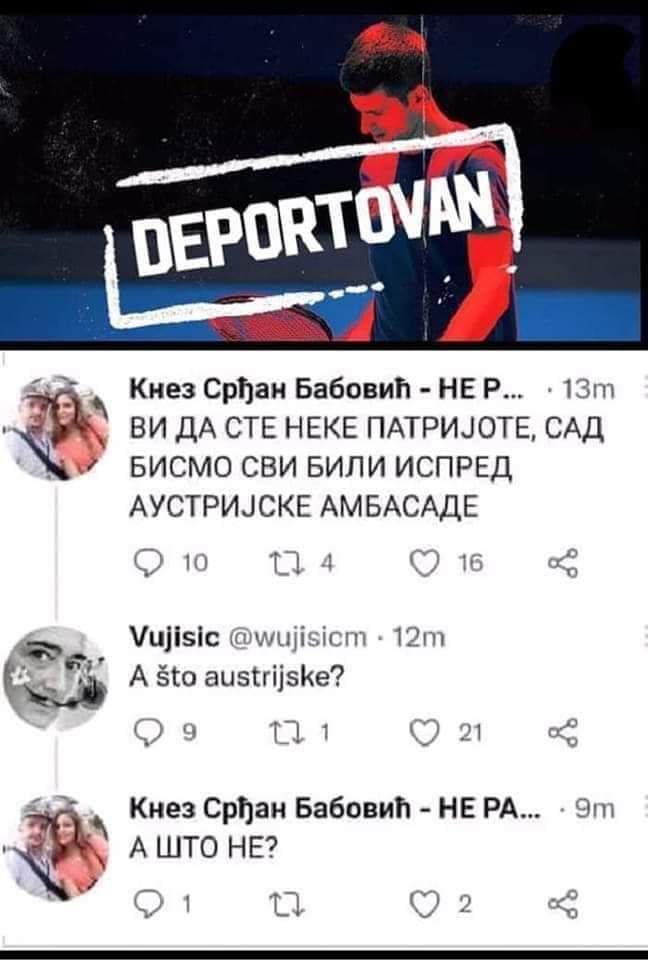
Task: Open Vujisic's display name link
Action: 175,637
